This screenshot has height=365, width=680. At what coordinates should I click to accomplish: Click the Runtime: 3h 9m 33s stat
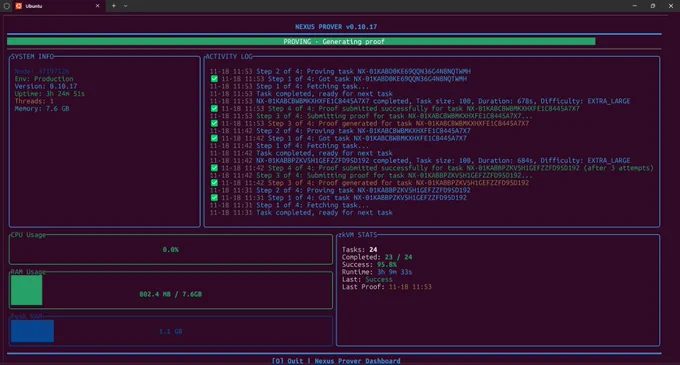pyautogui.click(x=377, y=272)
